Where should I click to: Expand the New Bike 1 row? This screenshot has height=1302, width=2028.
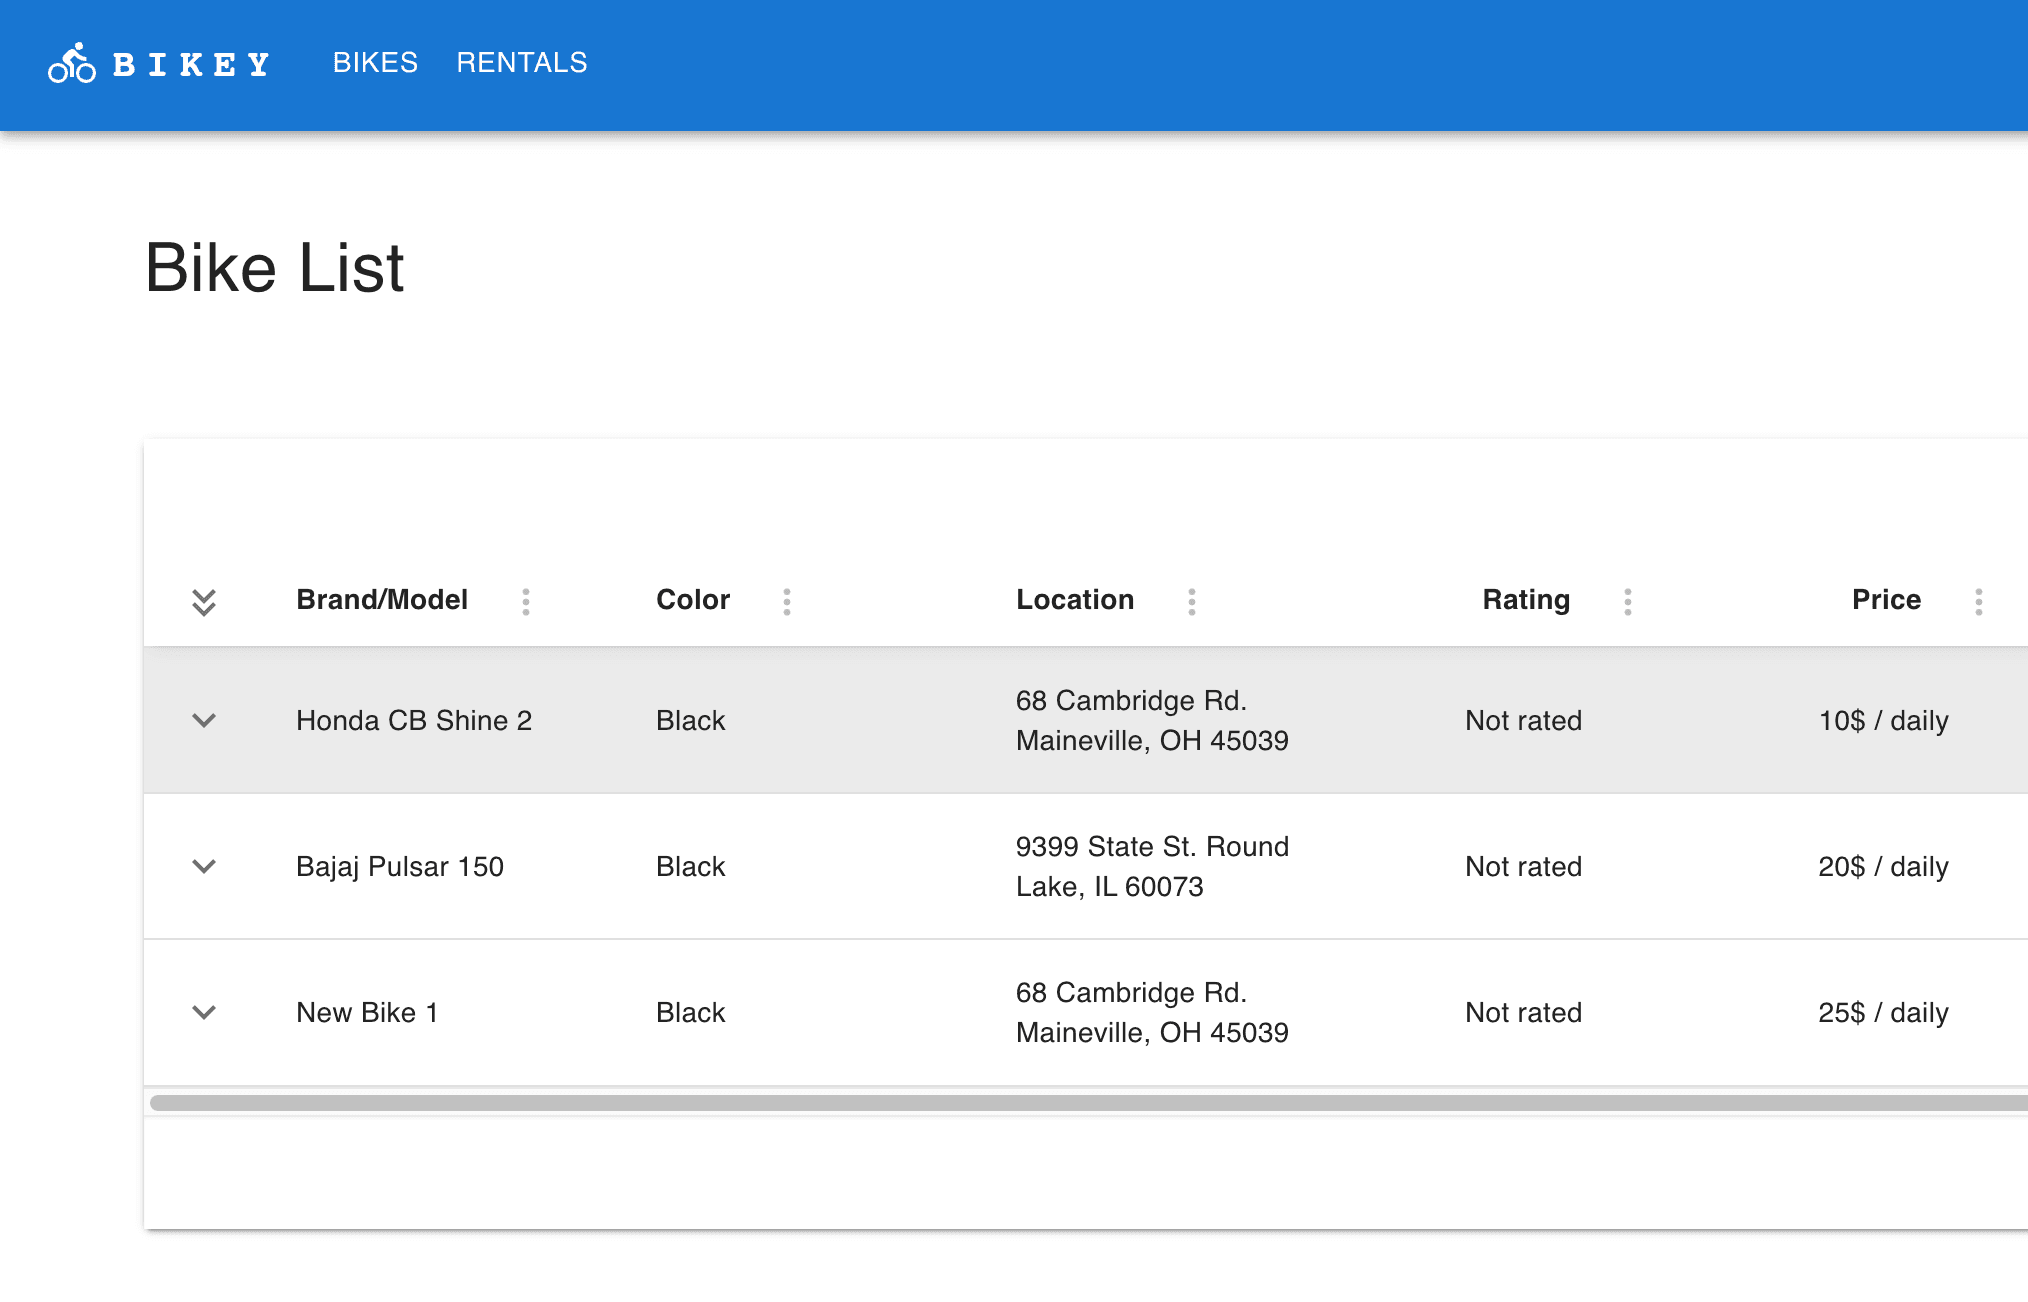(204, 1012)
